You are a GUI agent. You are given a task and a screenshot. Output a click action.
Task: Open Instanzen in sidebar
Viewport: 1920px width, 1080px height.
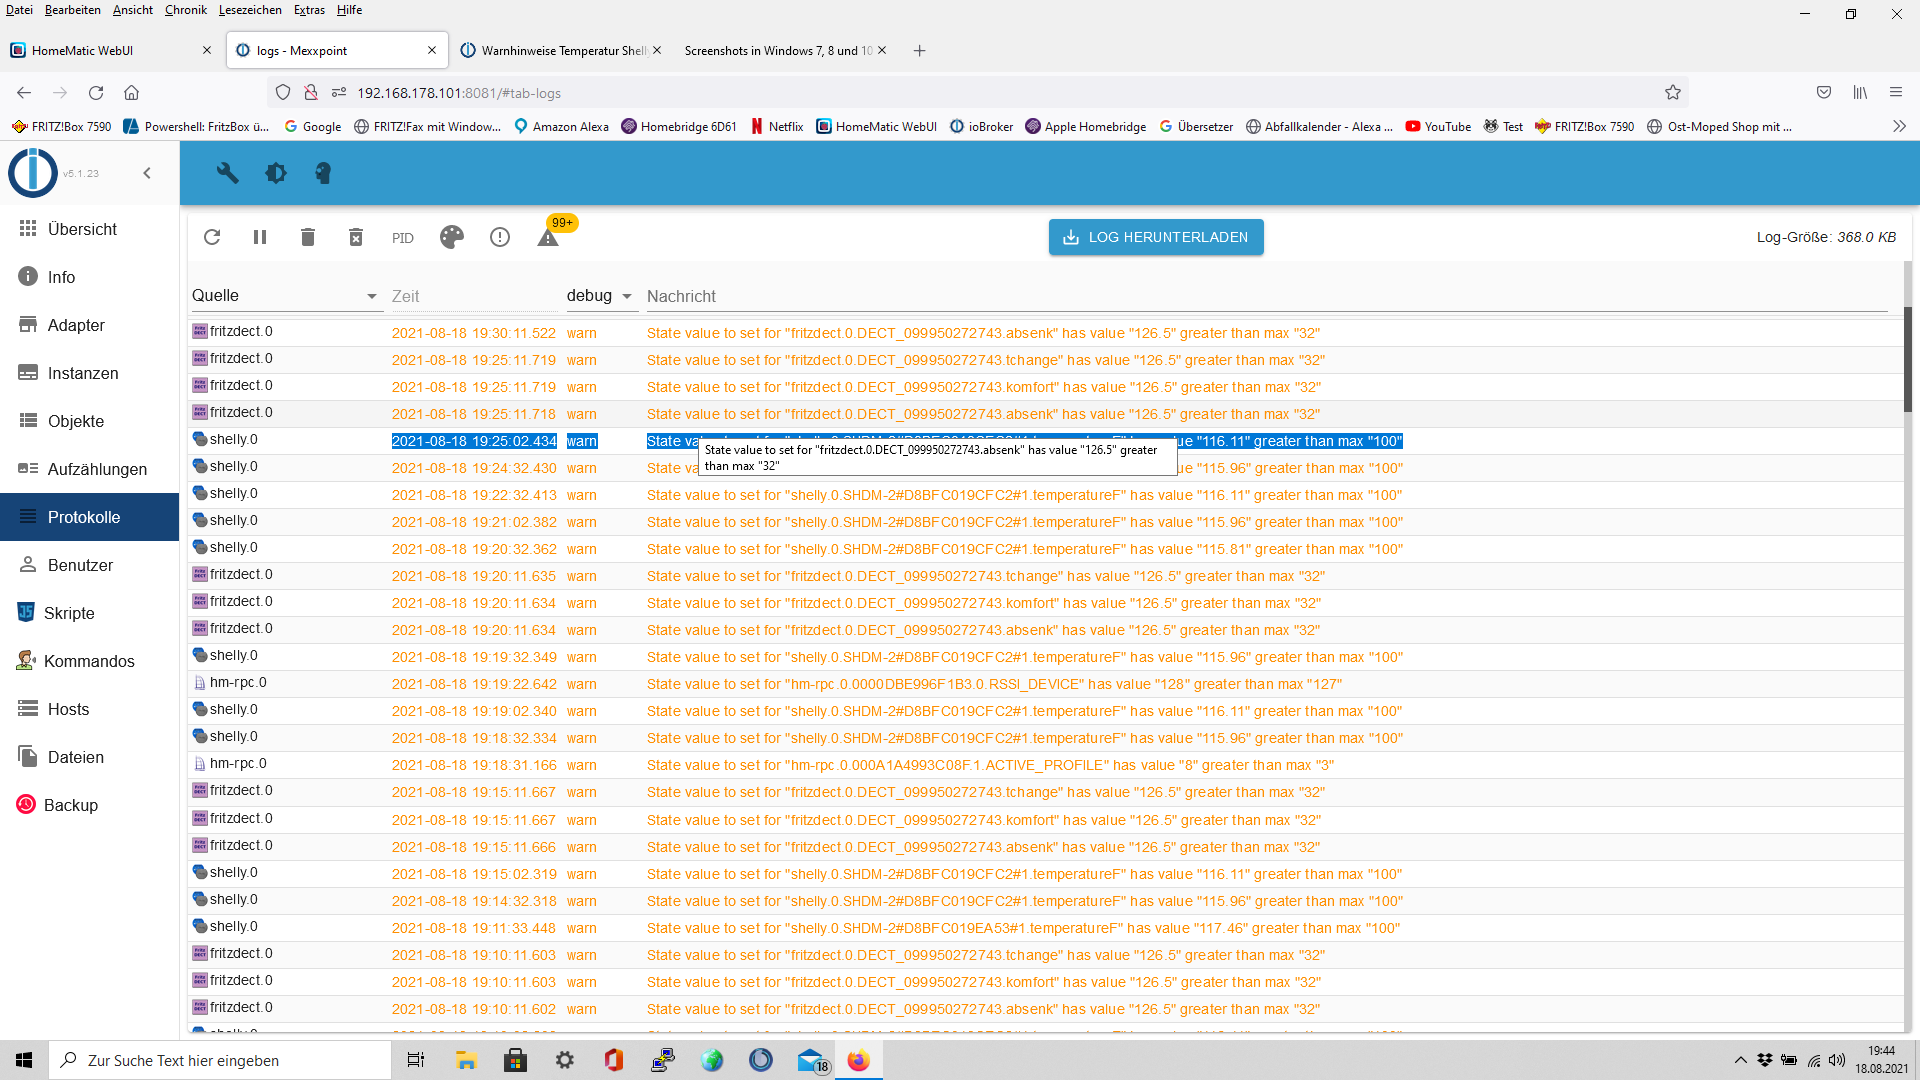tap(90, 373)
